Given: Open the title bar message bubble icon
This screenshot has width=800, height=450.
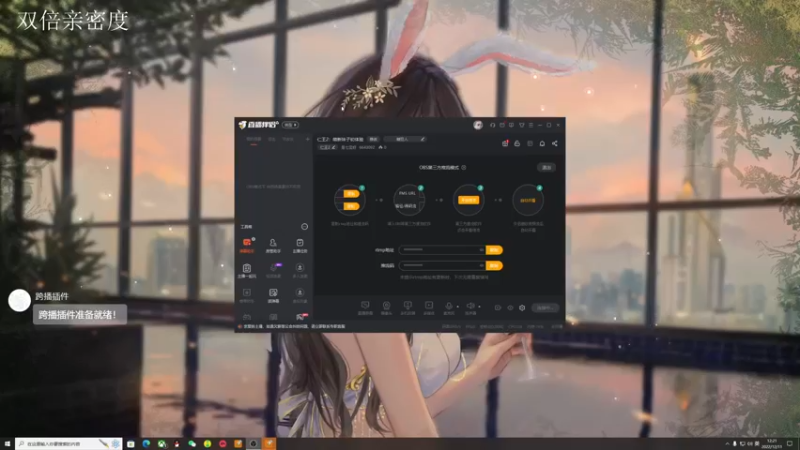Looking at the screenshot, I should tap(511, 125).
